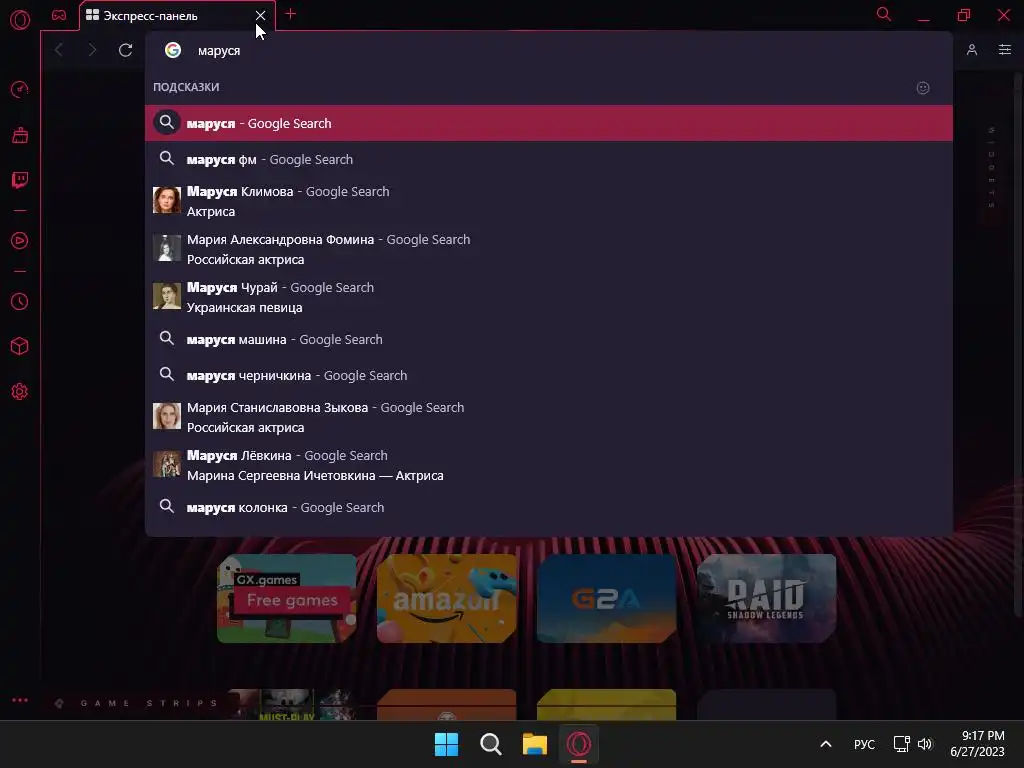Viewport: 1024px width, 768px height.
Task: Select suggestion маруся черничкина
Action: point(549,376)
